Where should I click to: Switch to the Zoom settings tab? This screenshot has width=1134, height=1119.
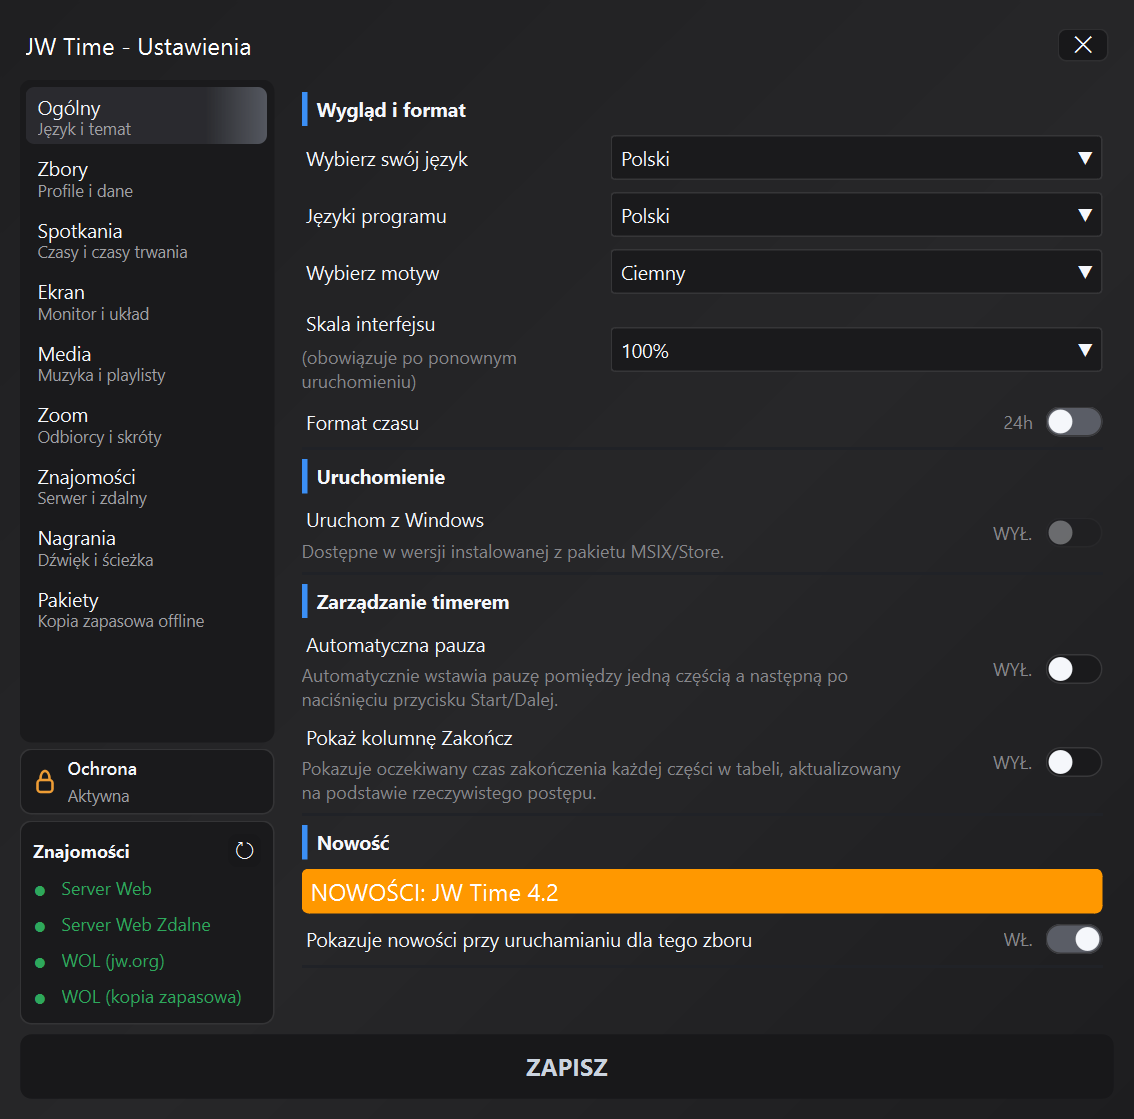(x=146, y=425)
